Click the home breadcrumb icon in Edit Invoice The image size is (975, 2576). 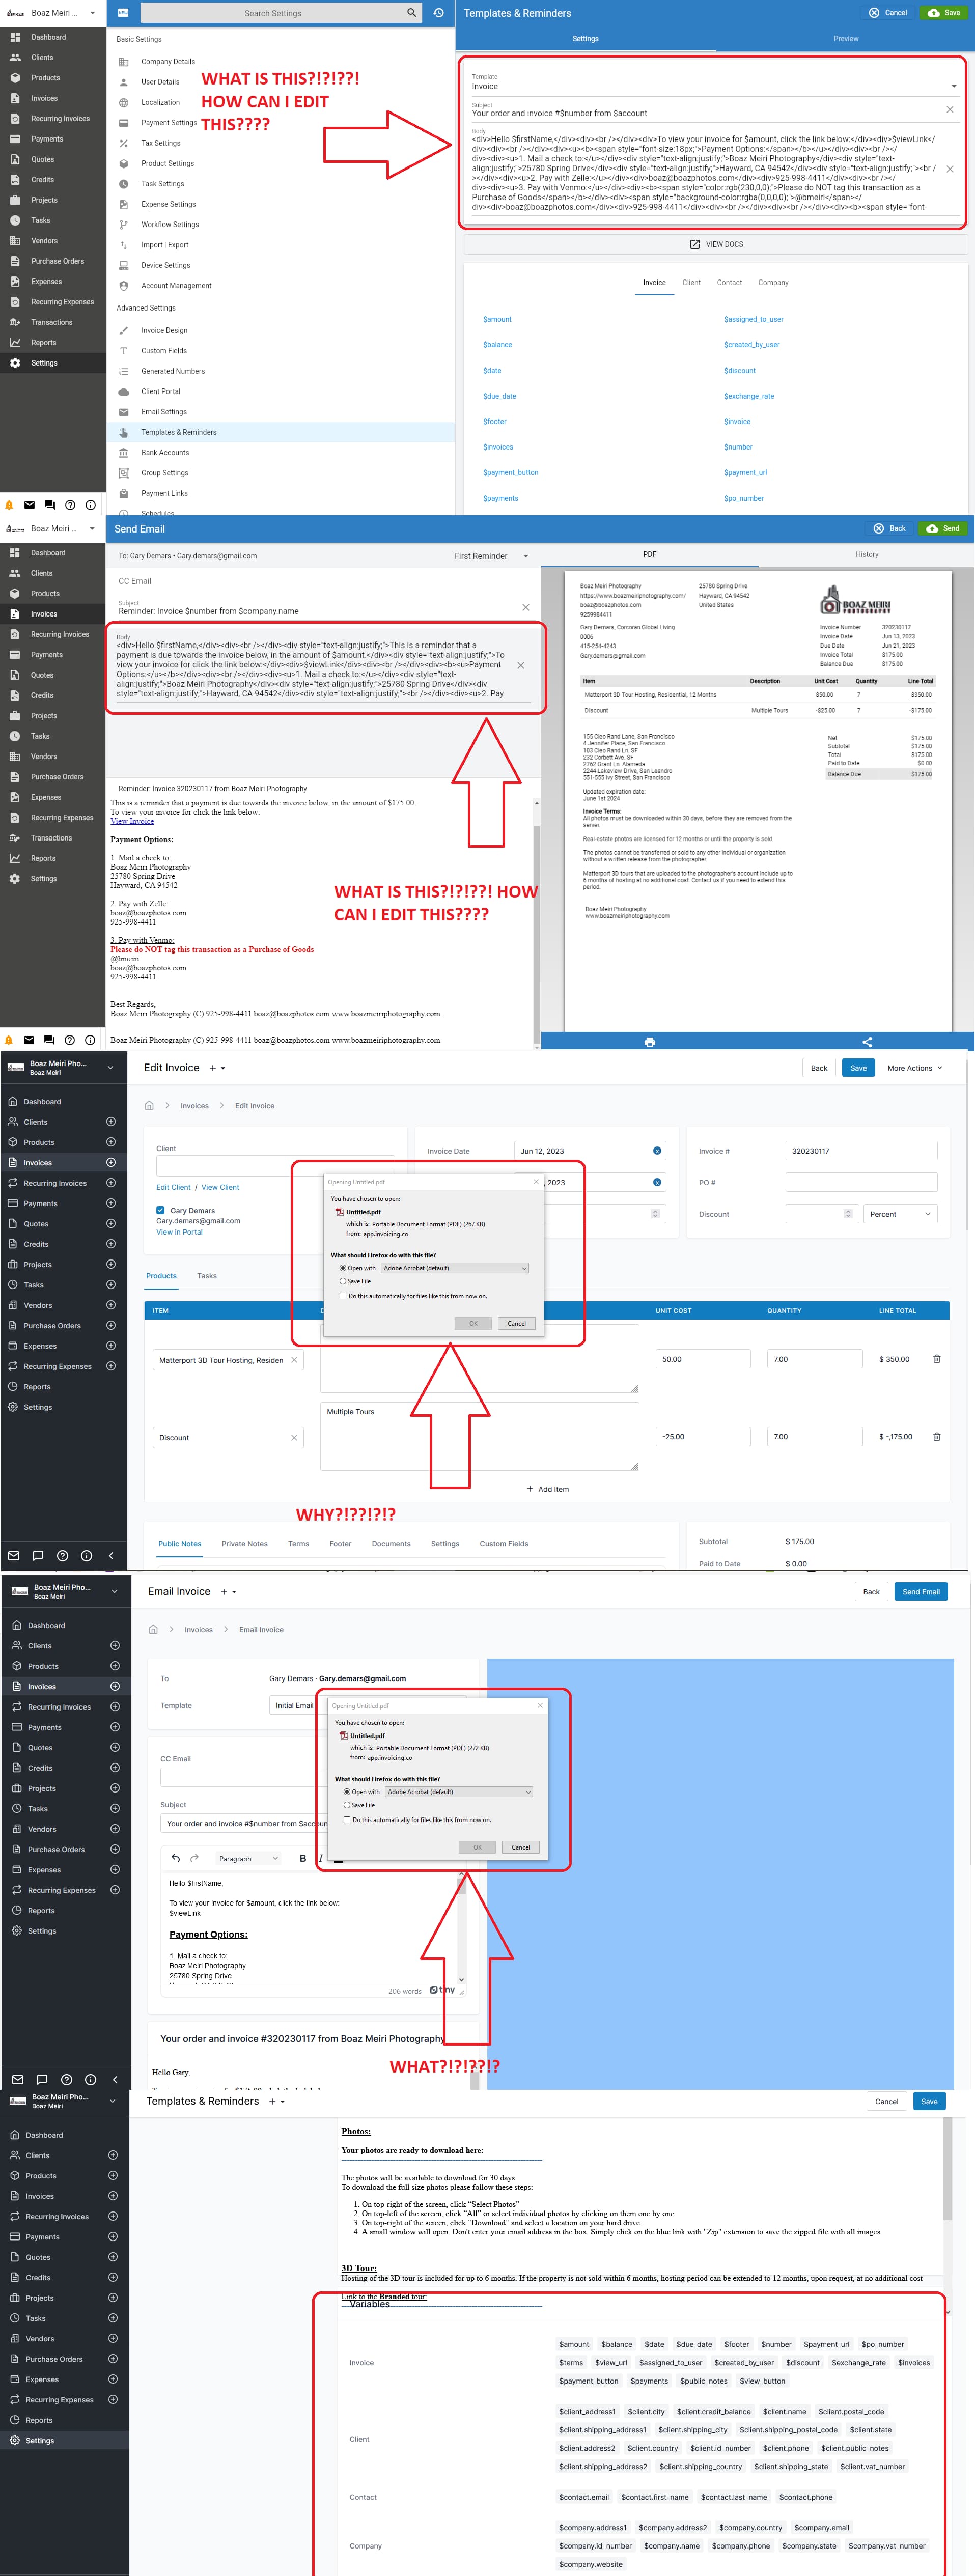(x=149, y=1106)
